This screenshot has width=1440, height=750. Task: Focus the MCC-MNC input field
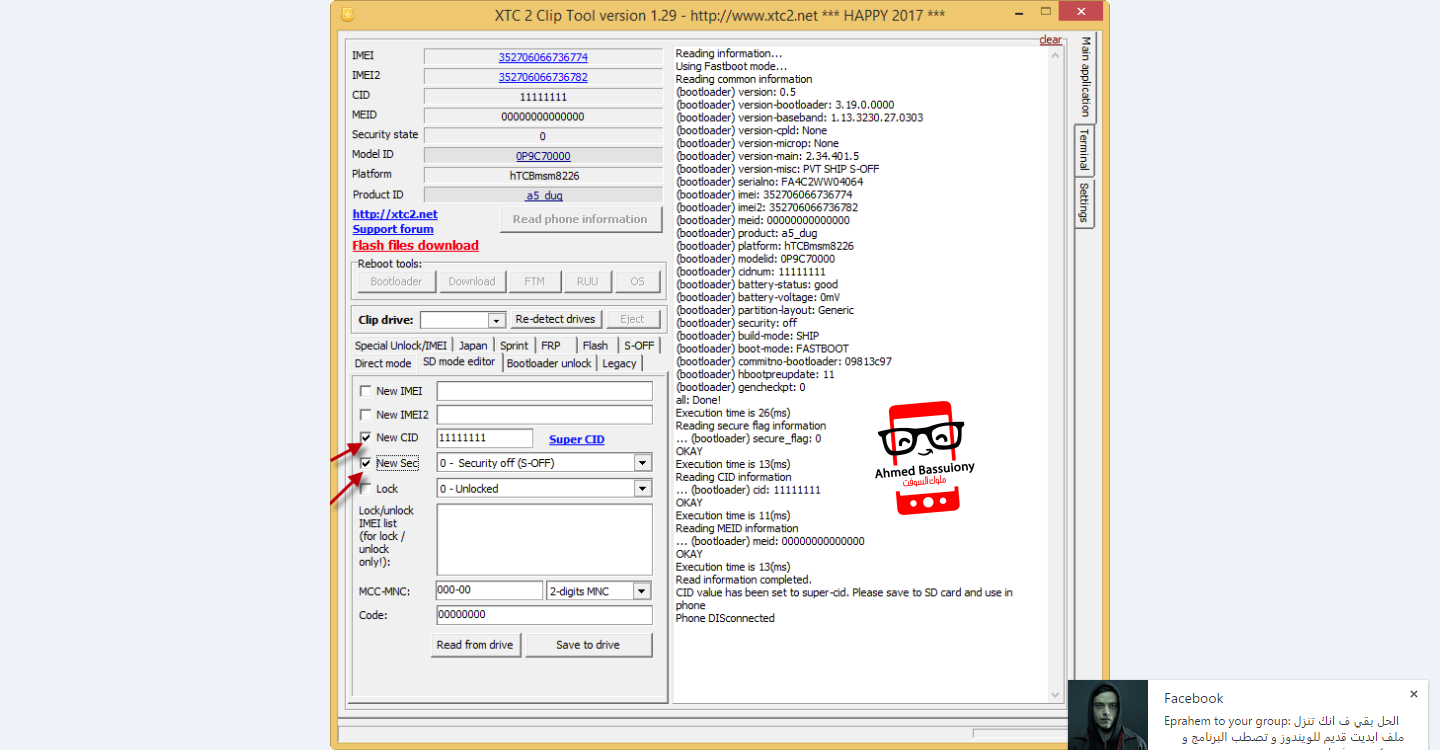click(x=490, y=591)
